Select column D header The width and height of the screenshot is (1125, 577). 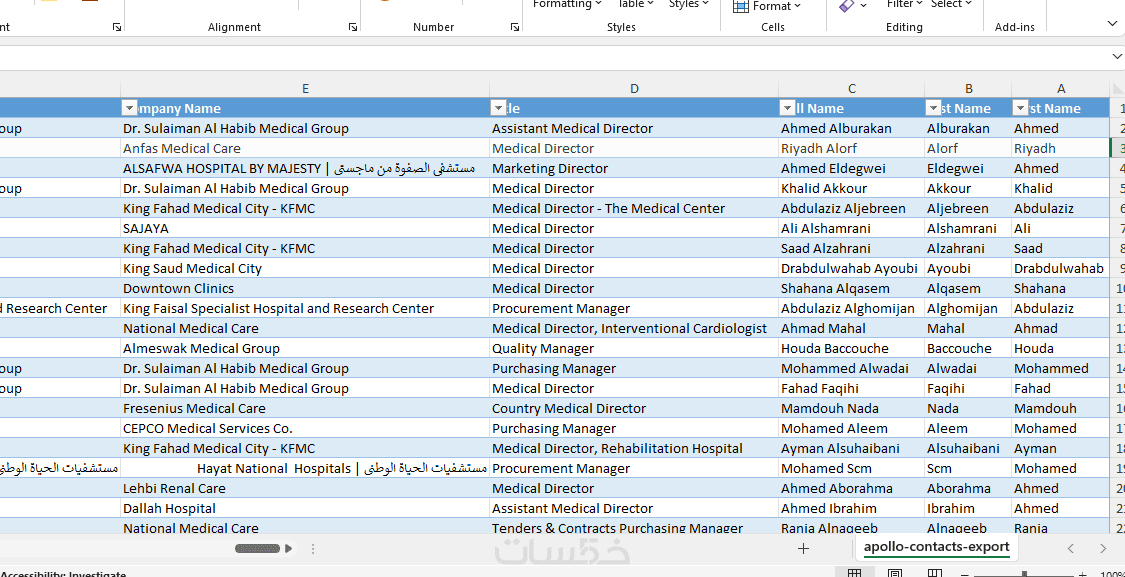click(634, 88)
